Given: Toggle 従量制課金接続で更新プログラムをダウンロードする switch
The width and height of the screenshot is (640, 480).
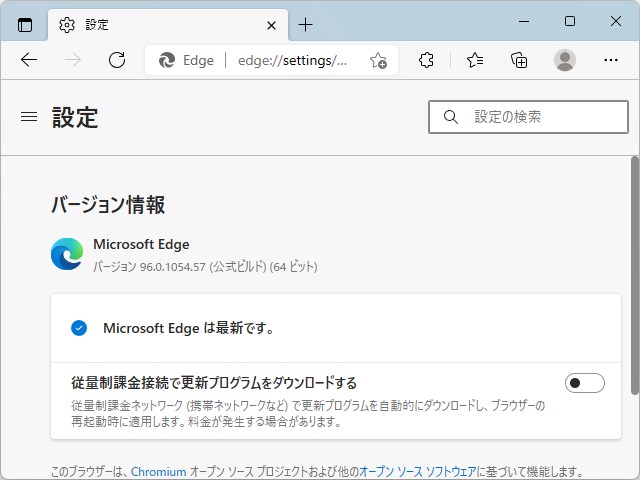Looking at the screenshot, I should (584, 383).
